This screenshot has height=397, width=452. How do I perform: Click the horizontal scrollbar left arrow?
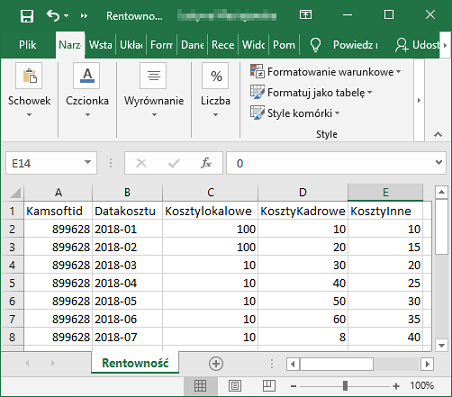pyautogui.click(x=293, y=364)
